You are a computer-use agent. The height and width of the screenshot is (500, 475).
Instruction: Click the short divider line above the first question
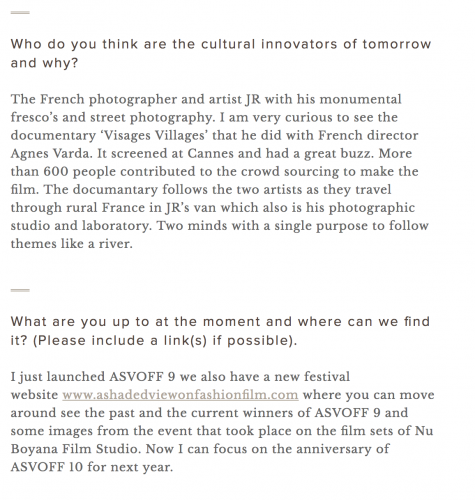coord(20,13)
